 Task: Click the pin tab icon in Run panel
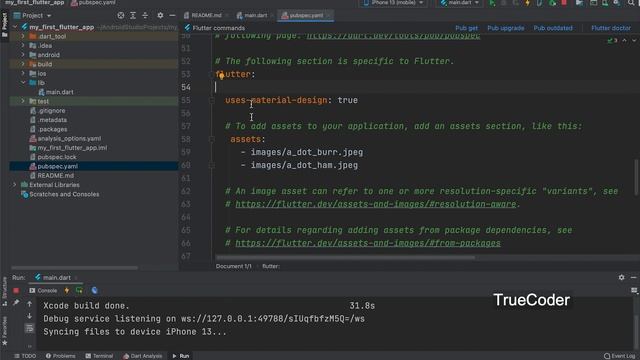point(16,303)
